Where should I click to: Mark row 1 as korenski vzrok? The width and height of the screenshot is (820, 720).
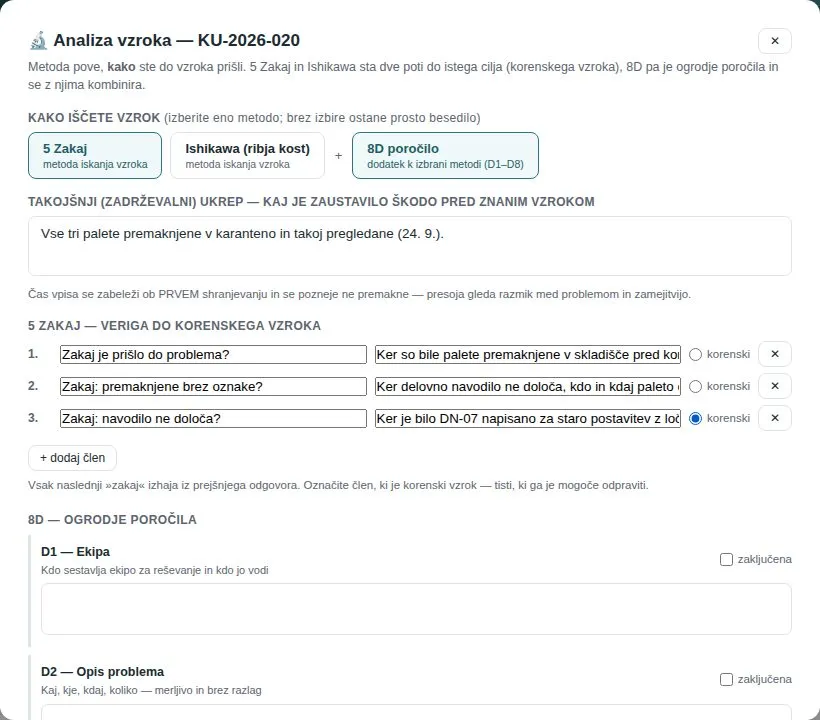(695, 355)
